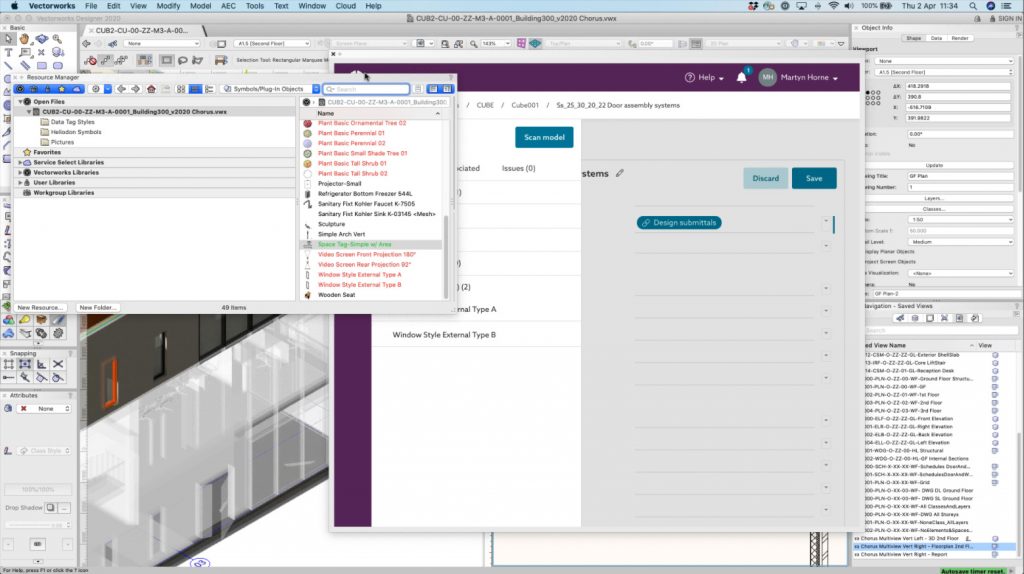Click the Lasso Marquee mode icon
The image size is (1024, 574).
[x=182, y=60]
